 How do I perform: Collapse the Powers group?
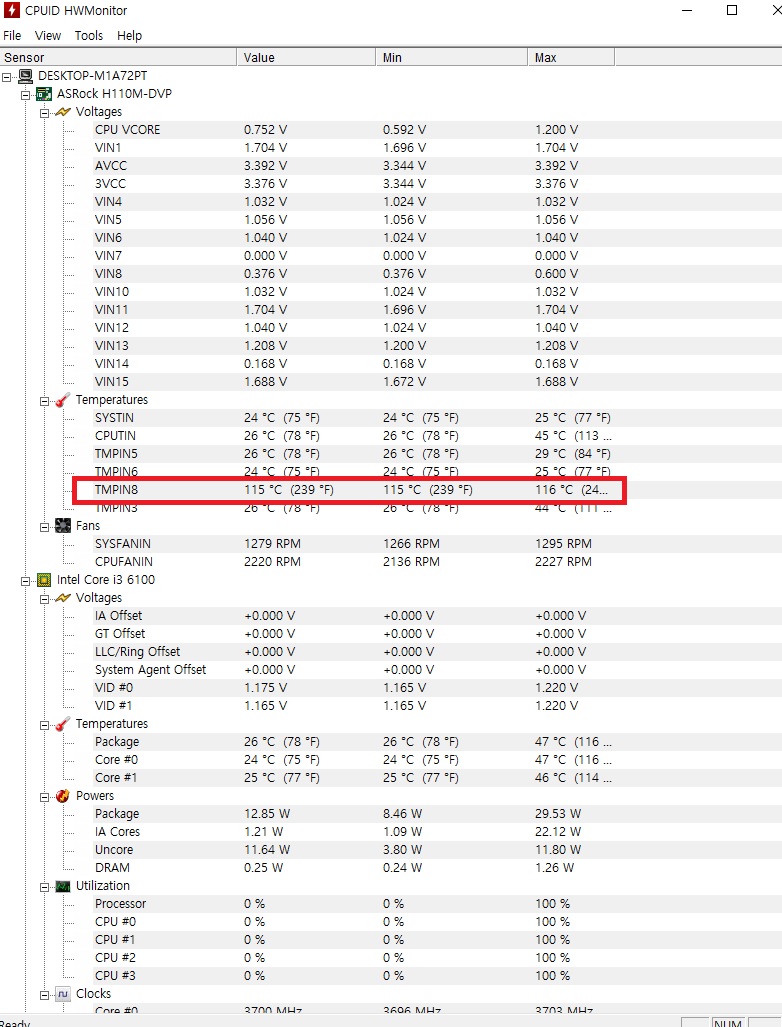45,796
